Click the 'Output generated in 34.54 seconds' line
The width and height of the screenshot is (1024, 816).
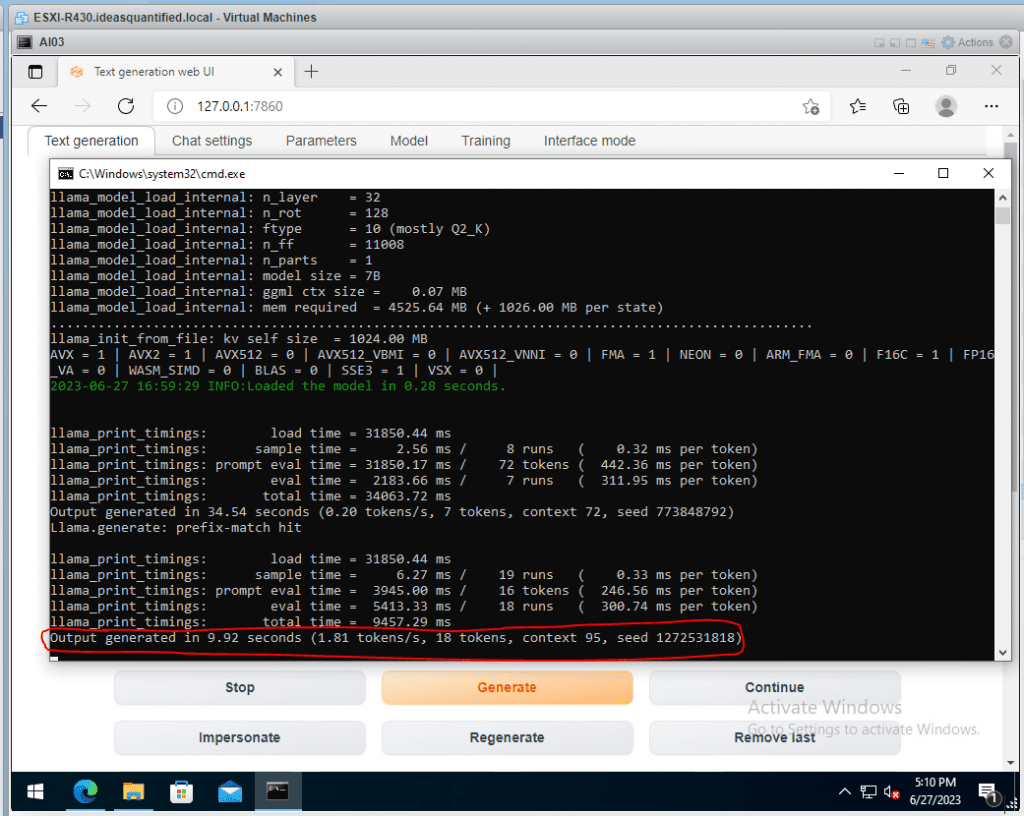(x=392, y=512)
